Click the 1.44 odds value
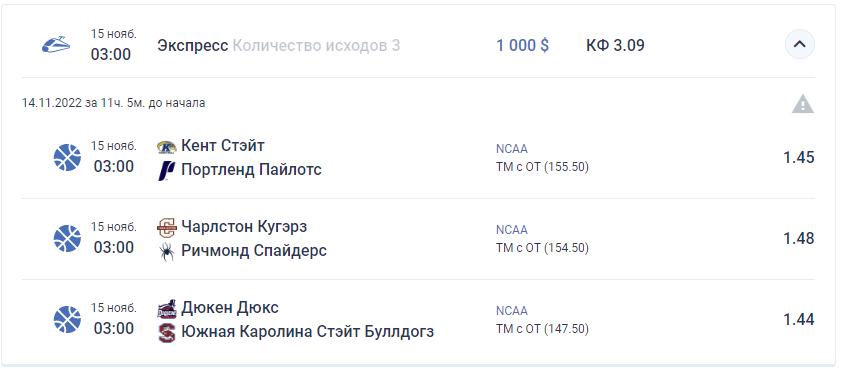 coord(799,320)
